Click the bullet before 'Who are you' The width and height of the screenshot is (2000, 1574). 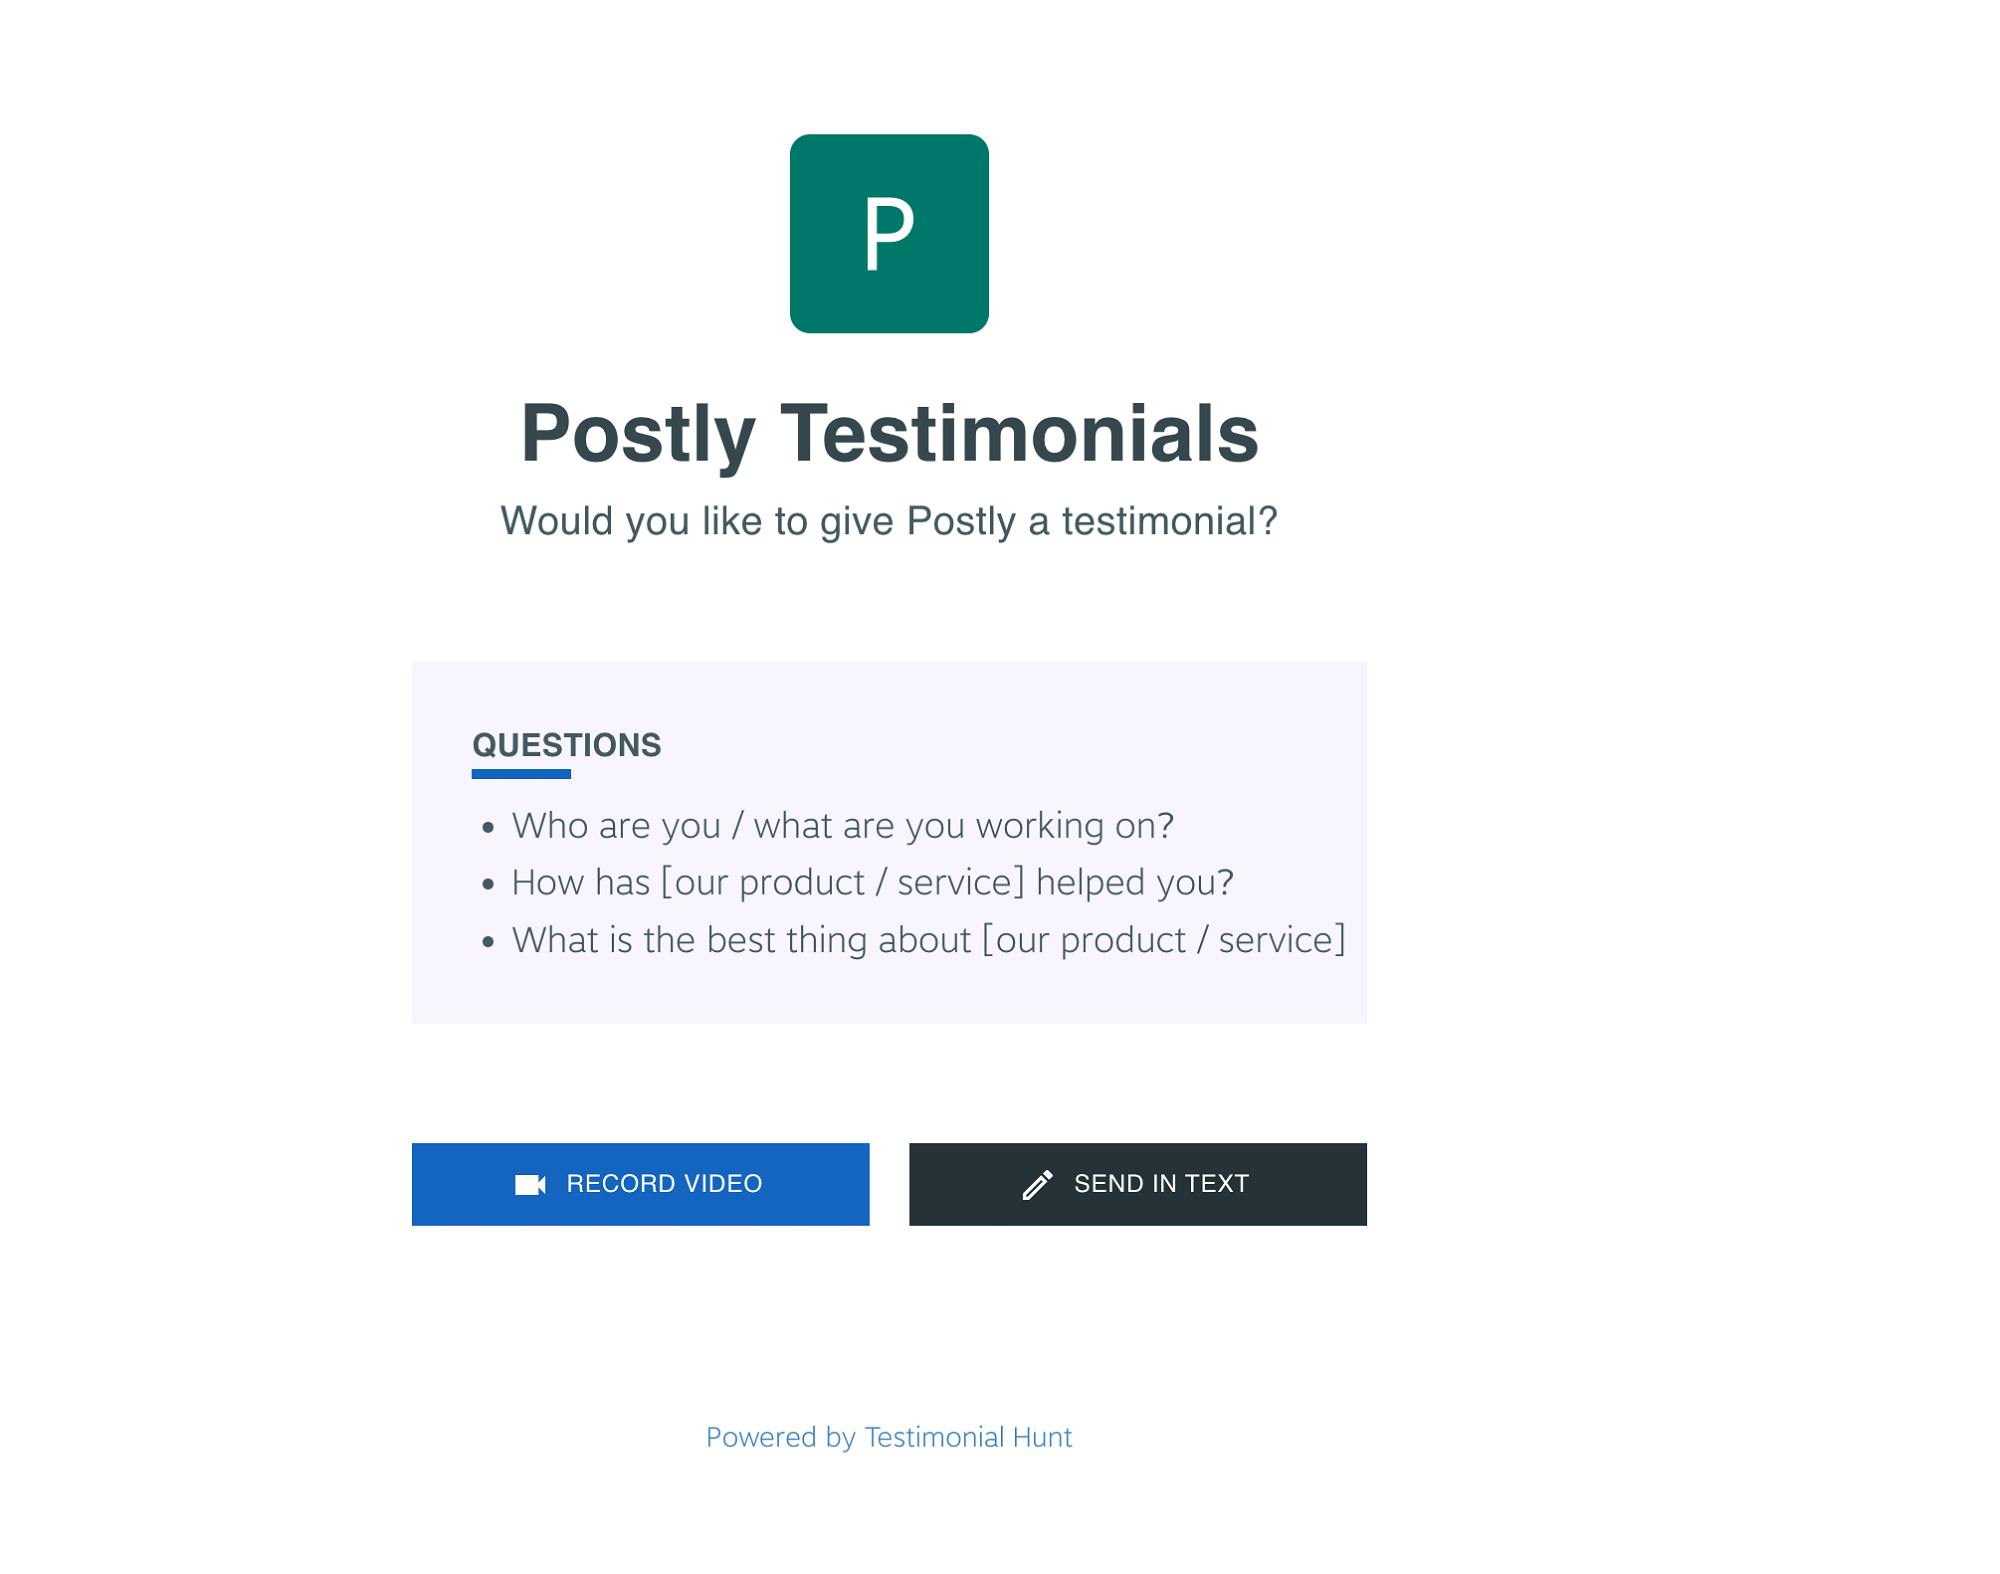click(x=488, y=827)
